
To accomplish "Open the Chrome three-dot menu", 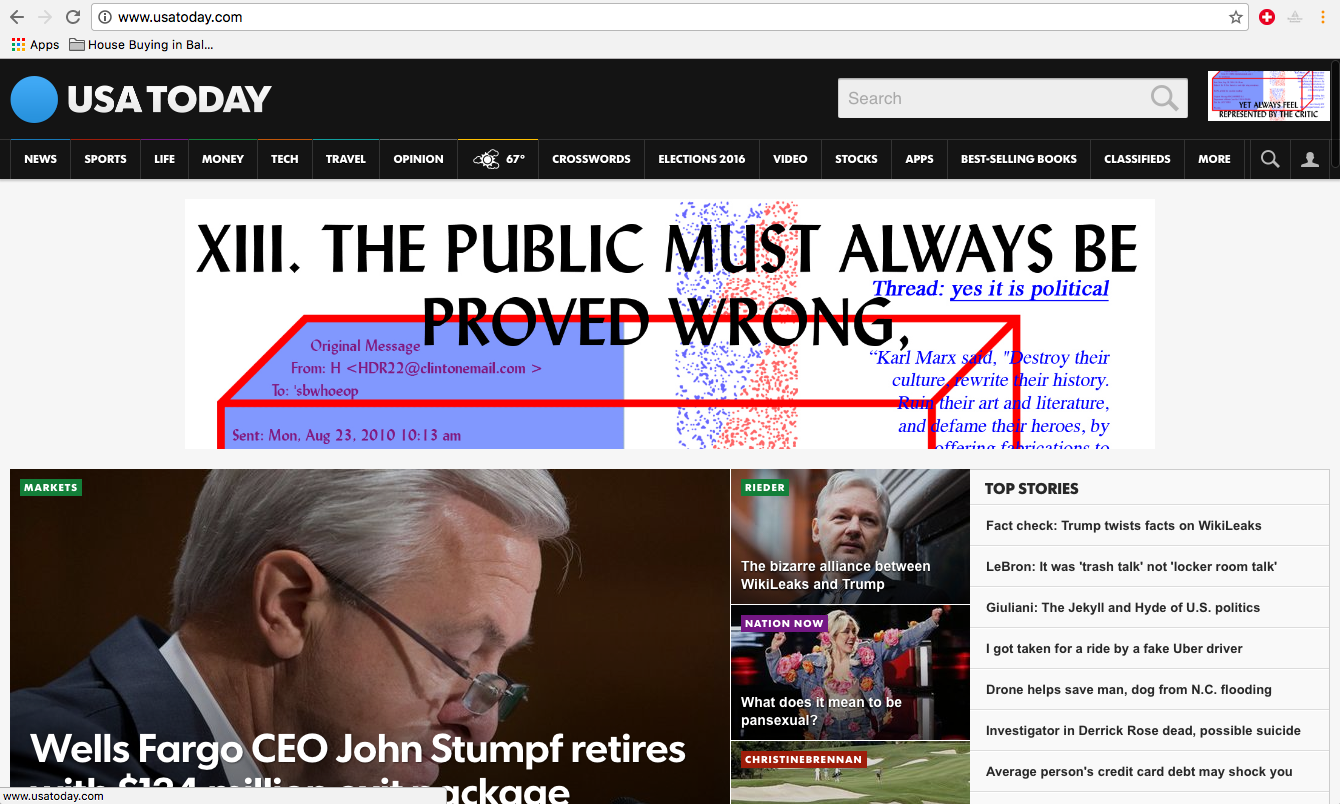I will 1323,17.
